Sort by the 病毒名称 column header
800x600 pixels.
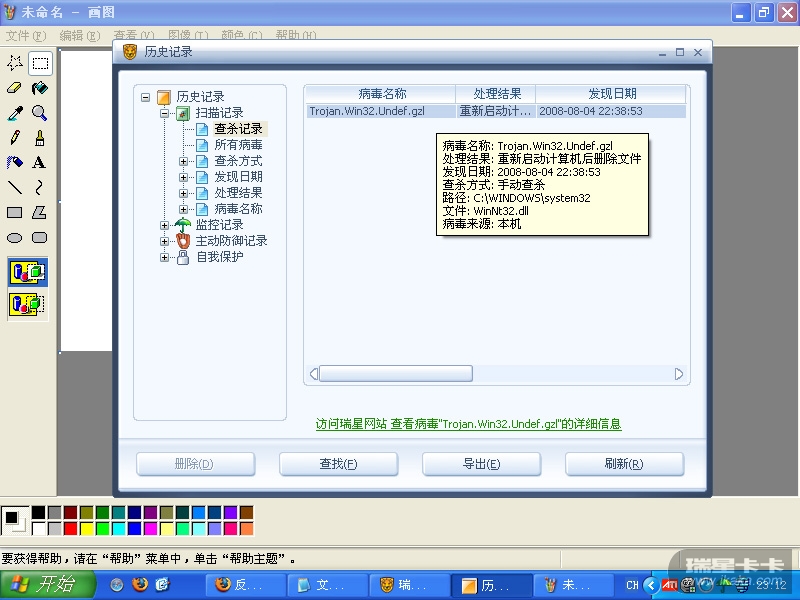381,94
